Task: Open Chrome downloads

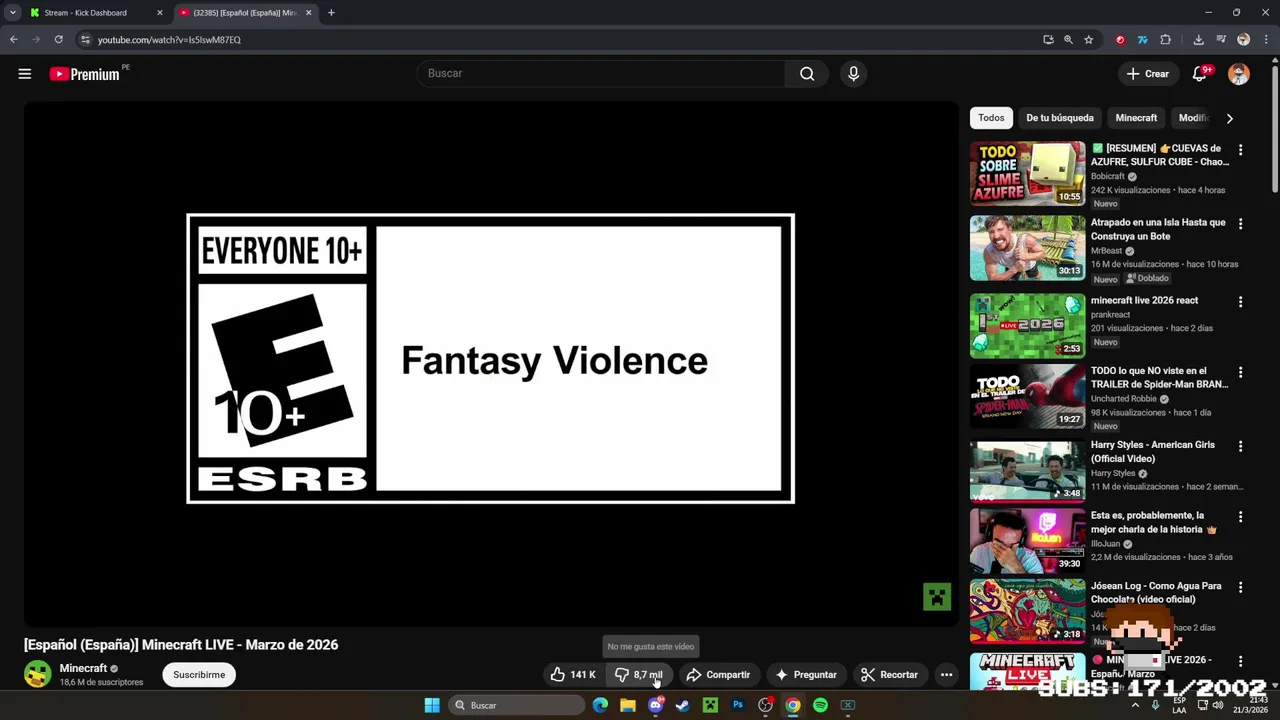Action: (1198, 40)
